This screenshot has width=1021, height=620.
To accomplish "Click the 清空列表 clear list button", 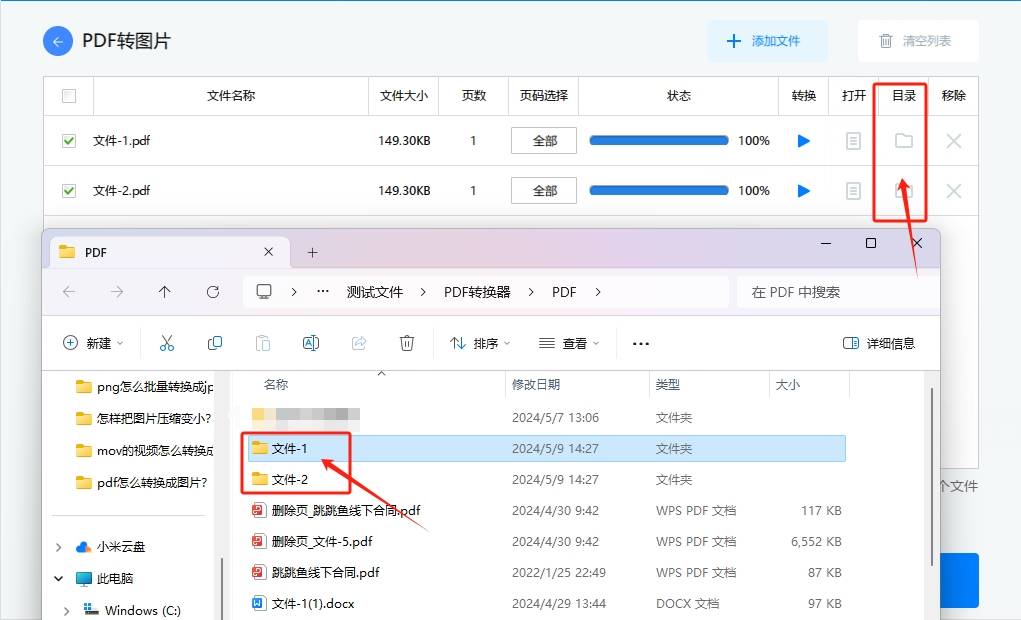I will [x=917, y=41].
